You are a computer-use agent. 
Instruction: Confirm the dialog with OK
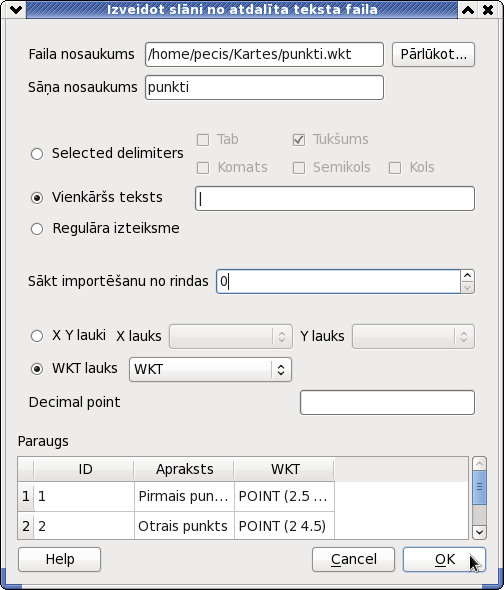tap(444, 560)
